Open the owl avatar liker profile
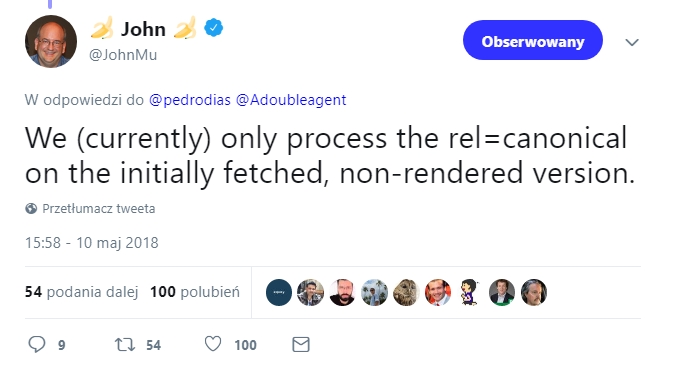The image size is (679, 382). pyautogui.click(x=406, y=292)
